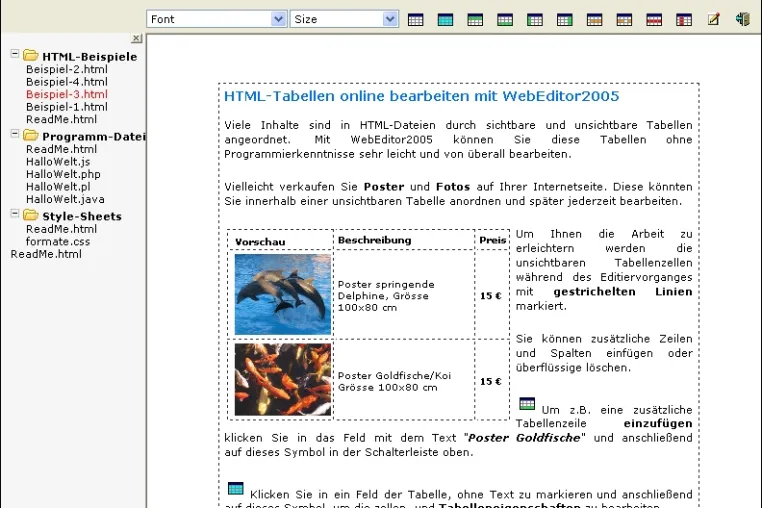
Task: Click the 'Poster Goldfische/Koi' description cell
Action: point(404,381)
